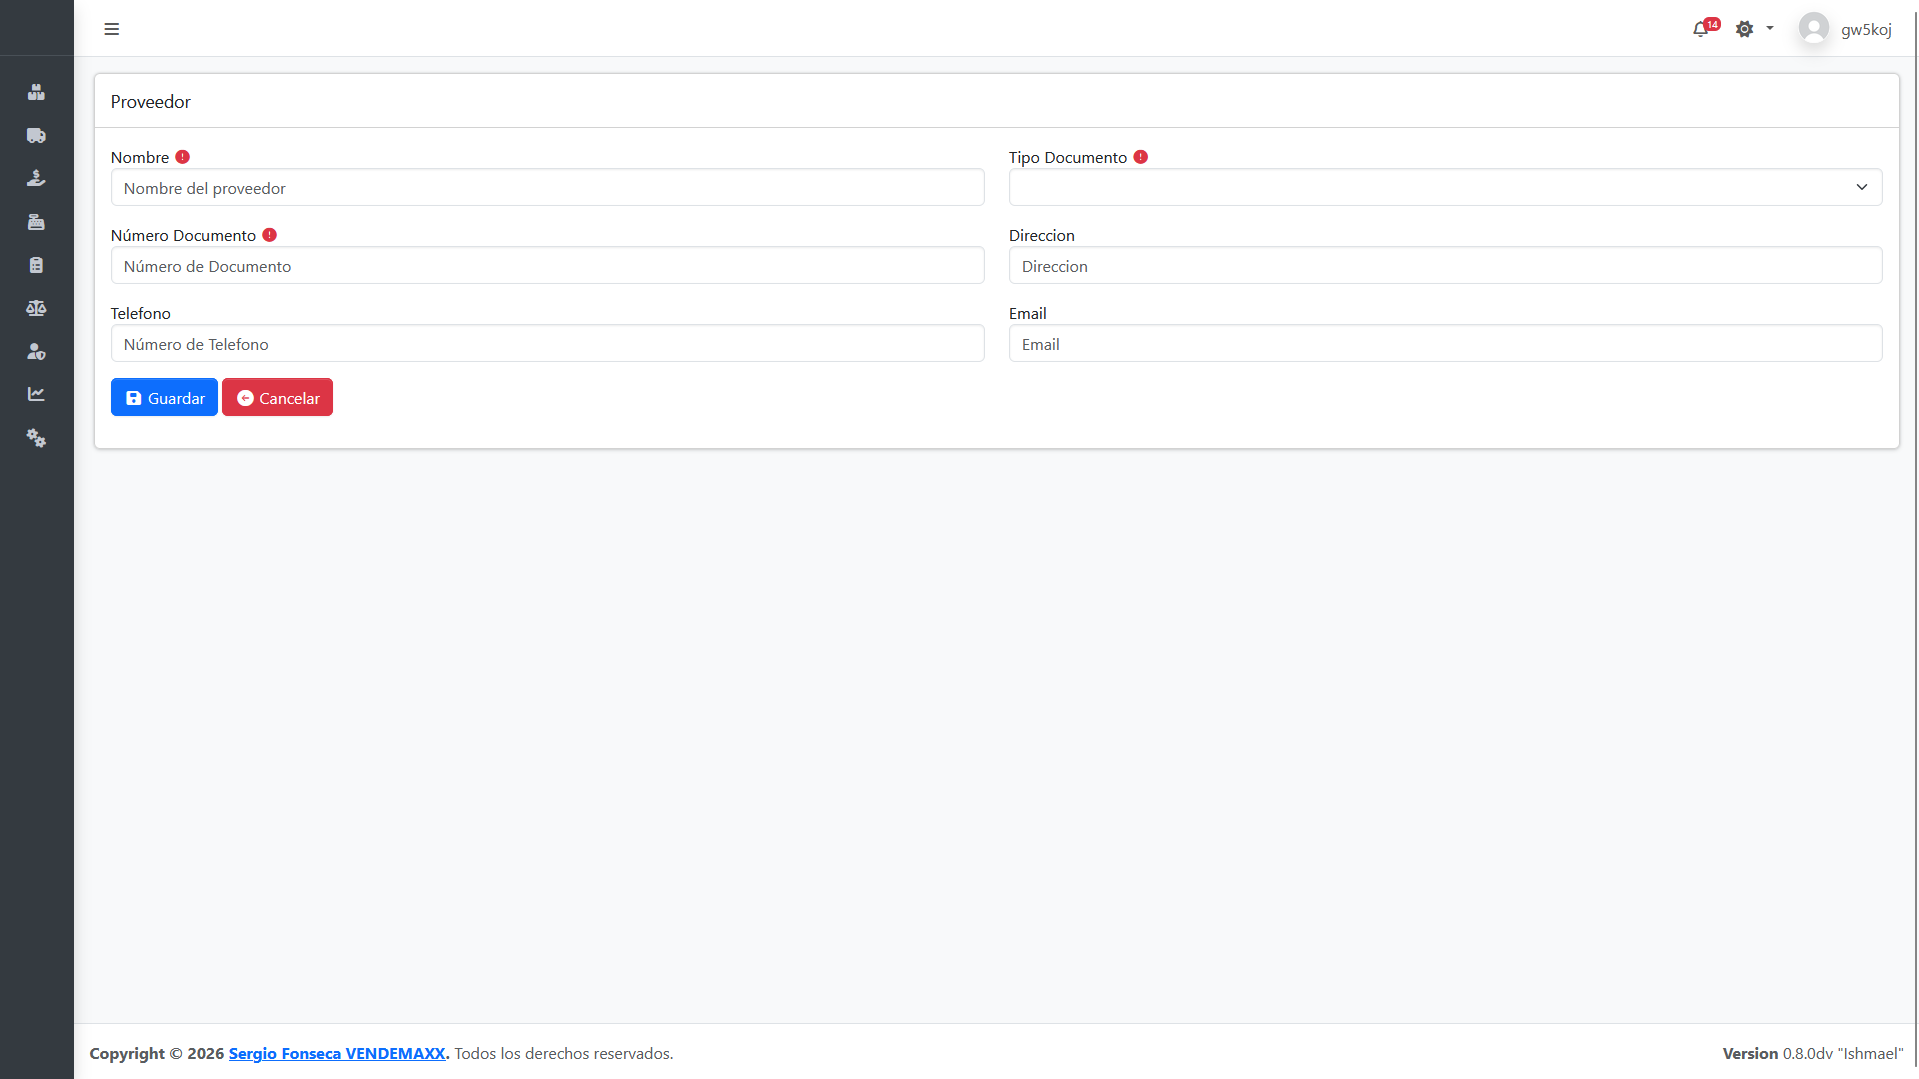
Task: Click the Proveedor card header text
Action: pyautogui.click(x=151, y=101)
